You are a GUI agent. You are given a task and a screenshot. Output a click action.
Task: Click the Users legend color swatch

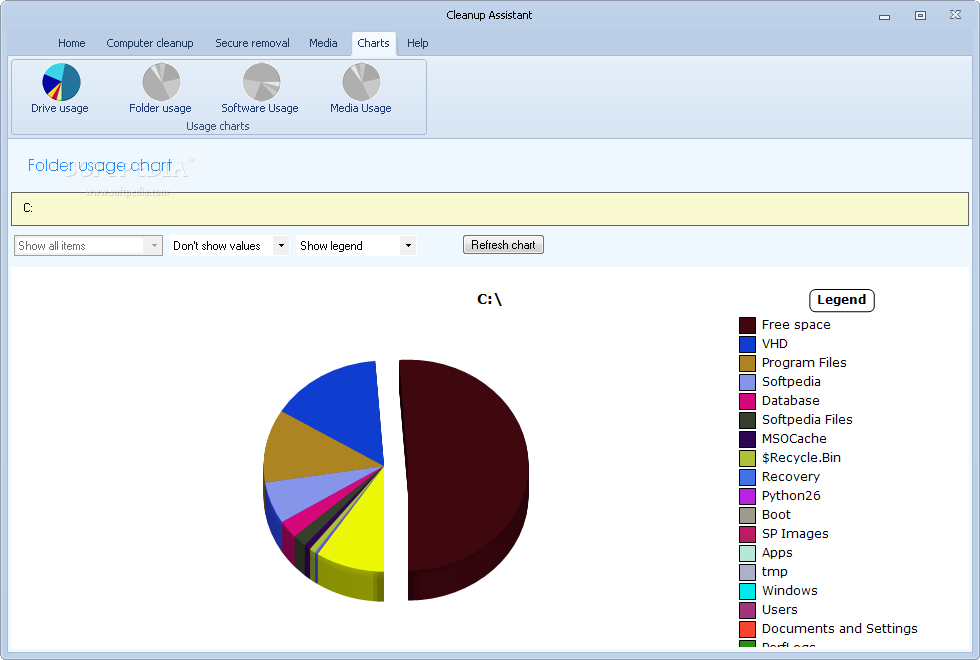748,610
